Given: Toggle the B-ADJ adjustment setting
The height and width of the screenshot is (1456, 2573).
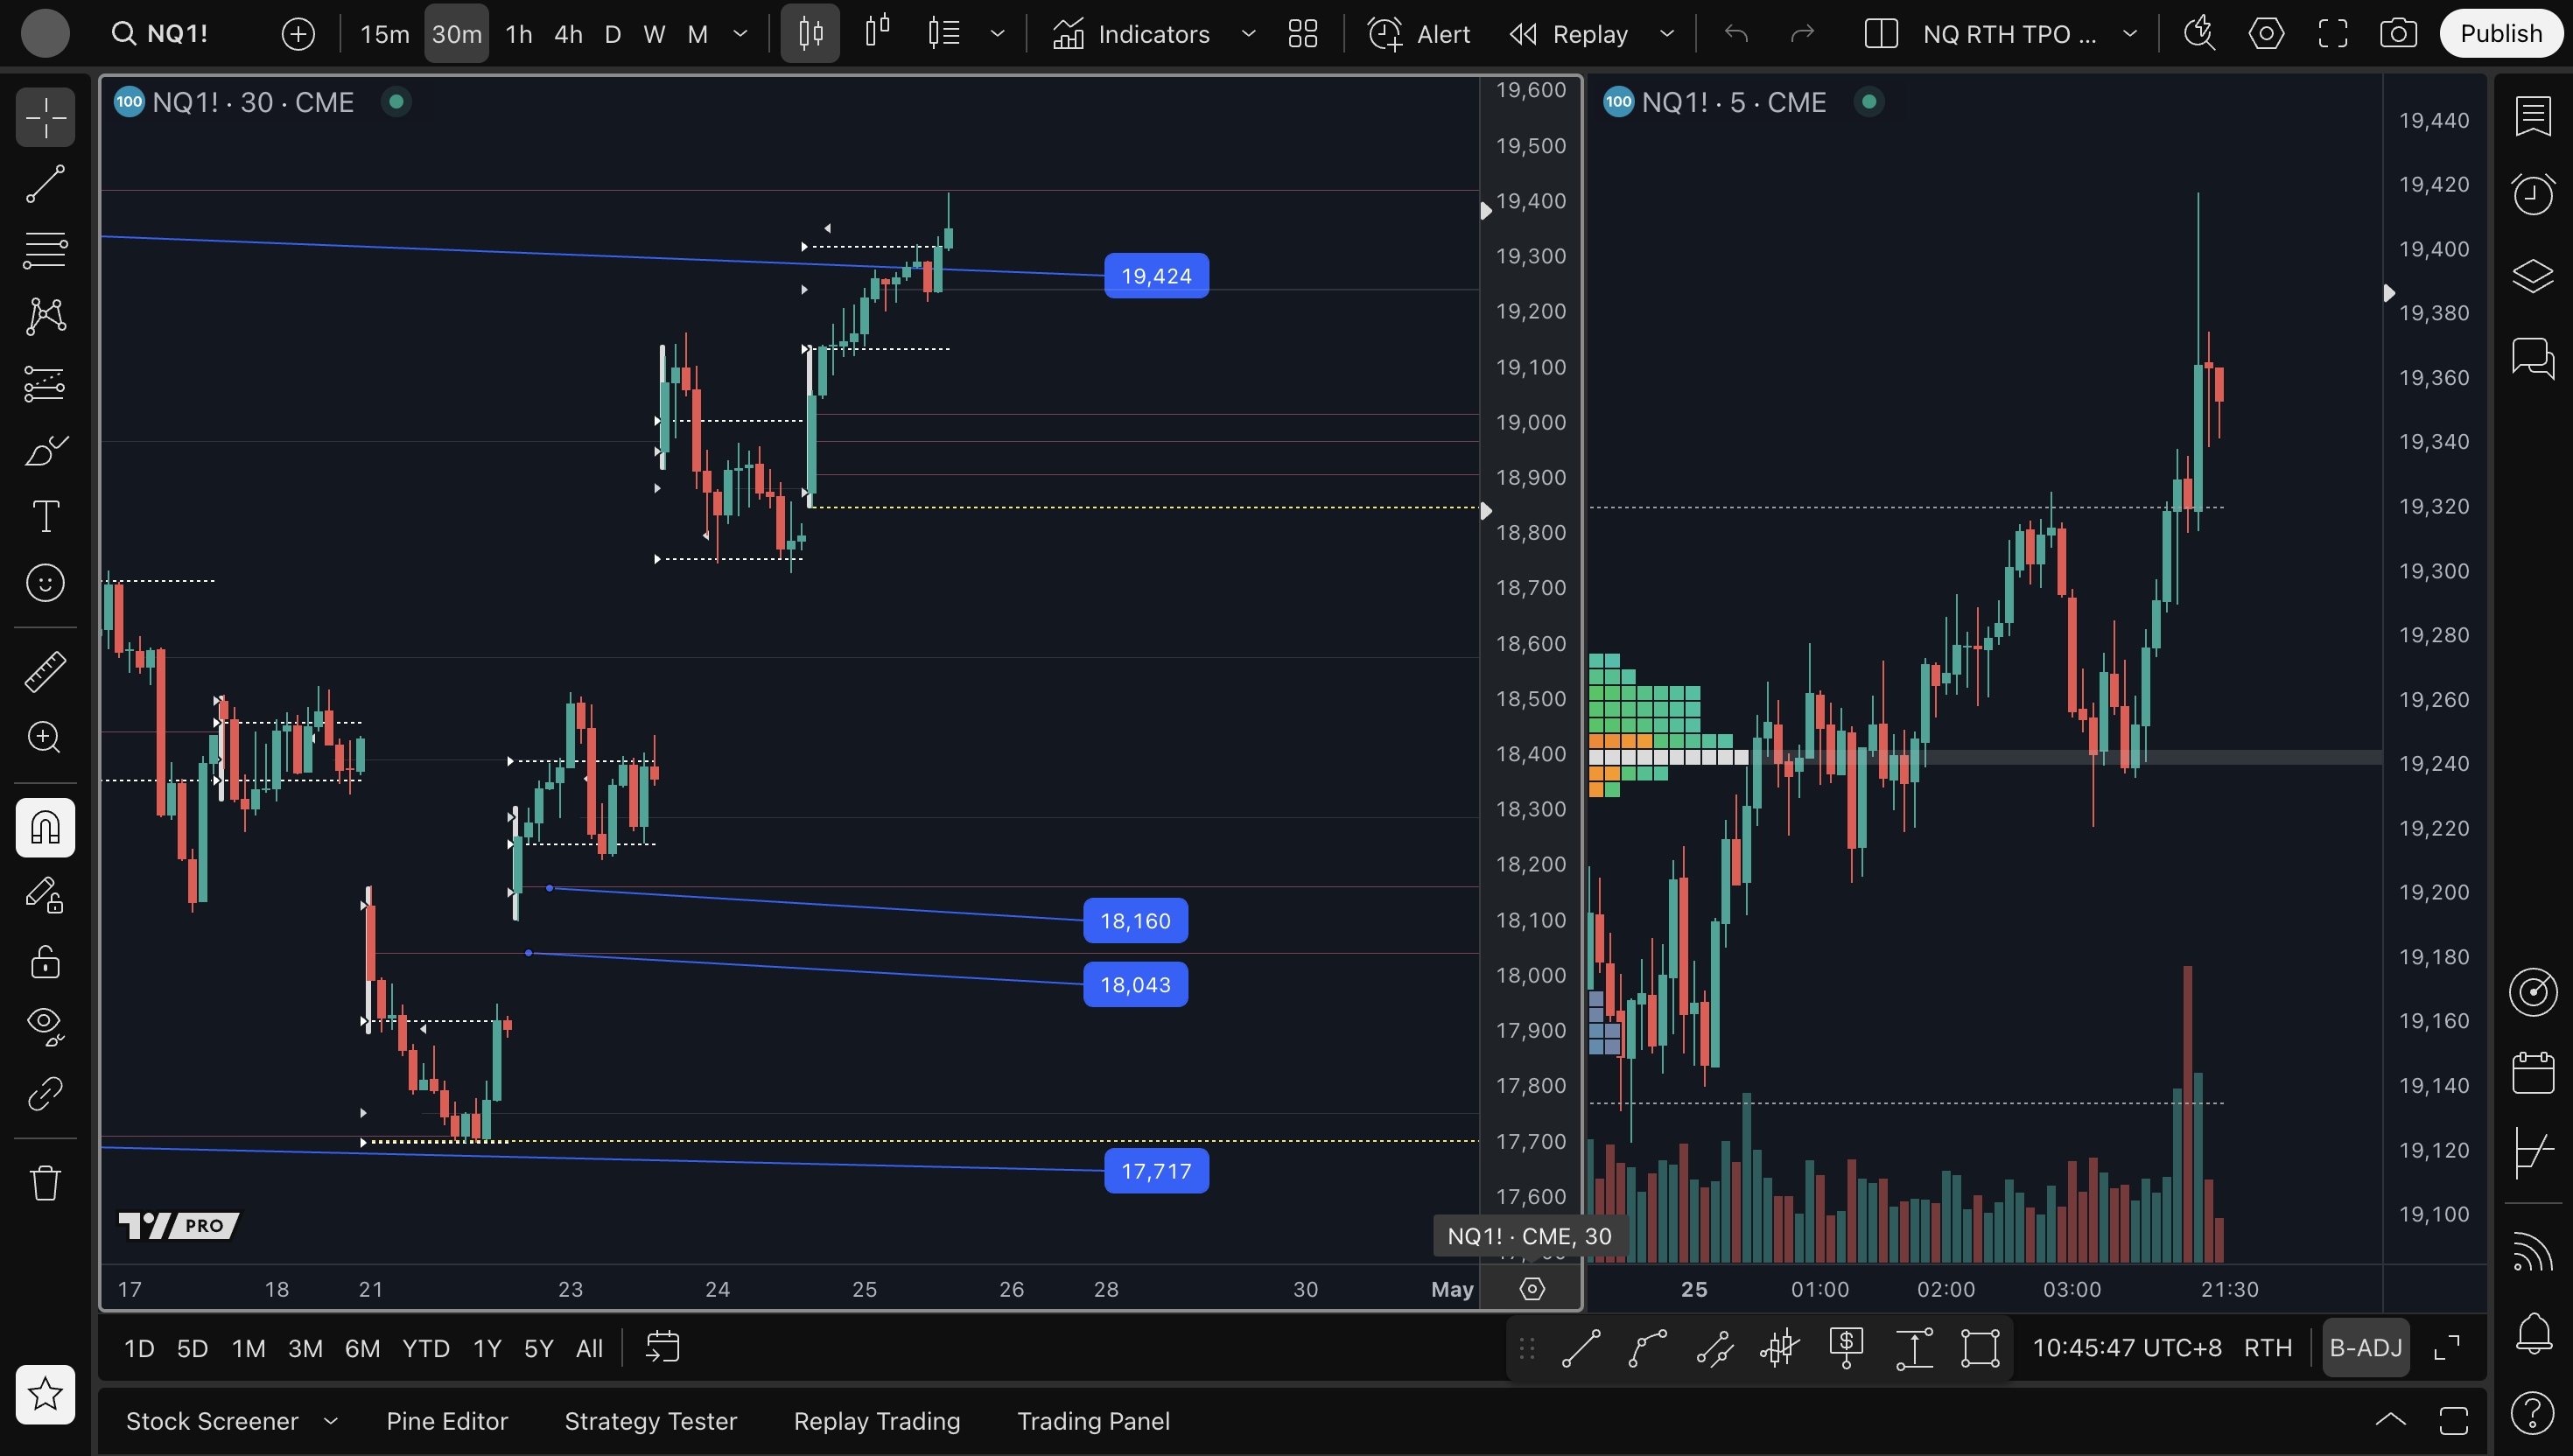Looking at the screenshot, I should pyautogui.click(x=2365, y=1348).
